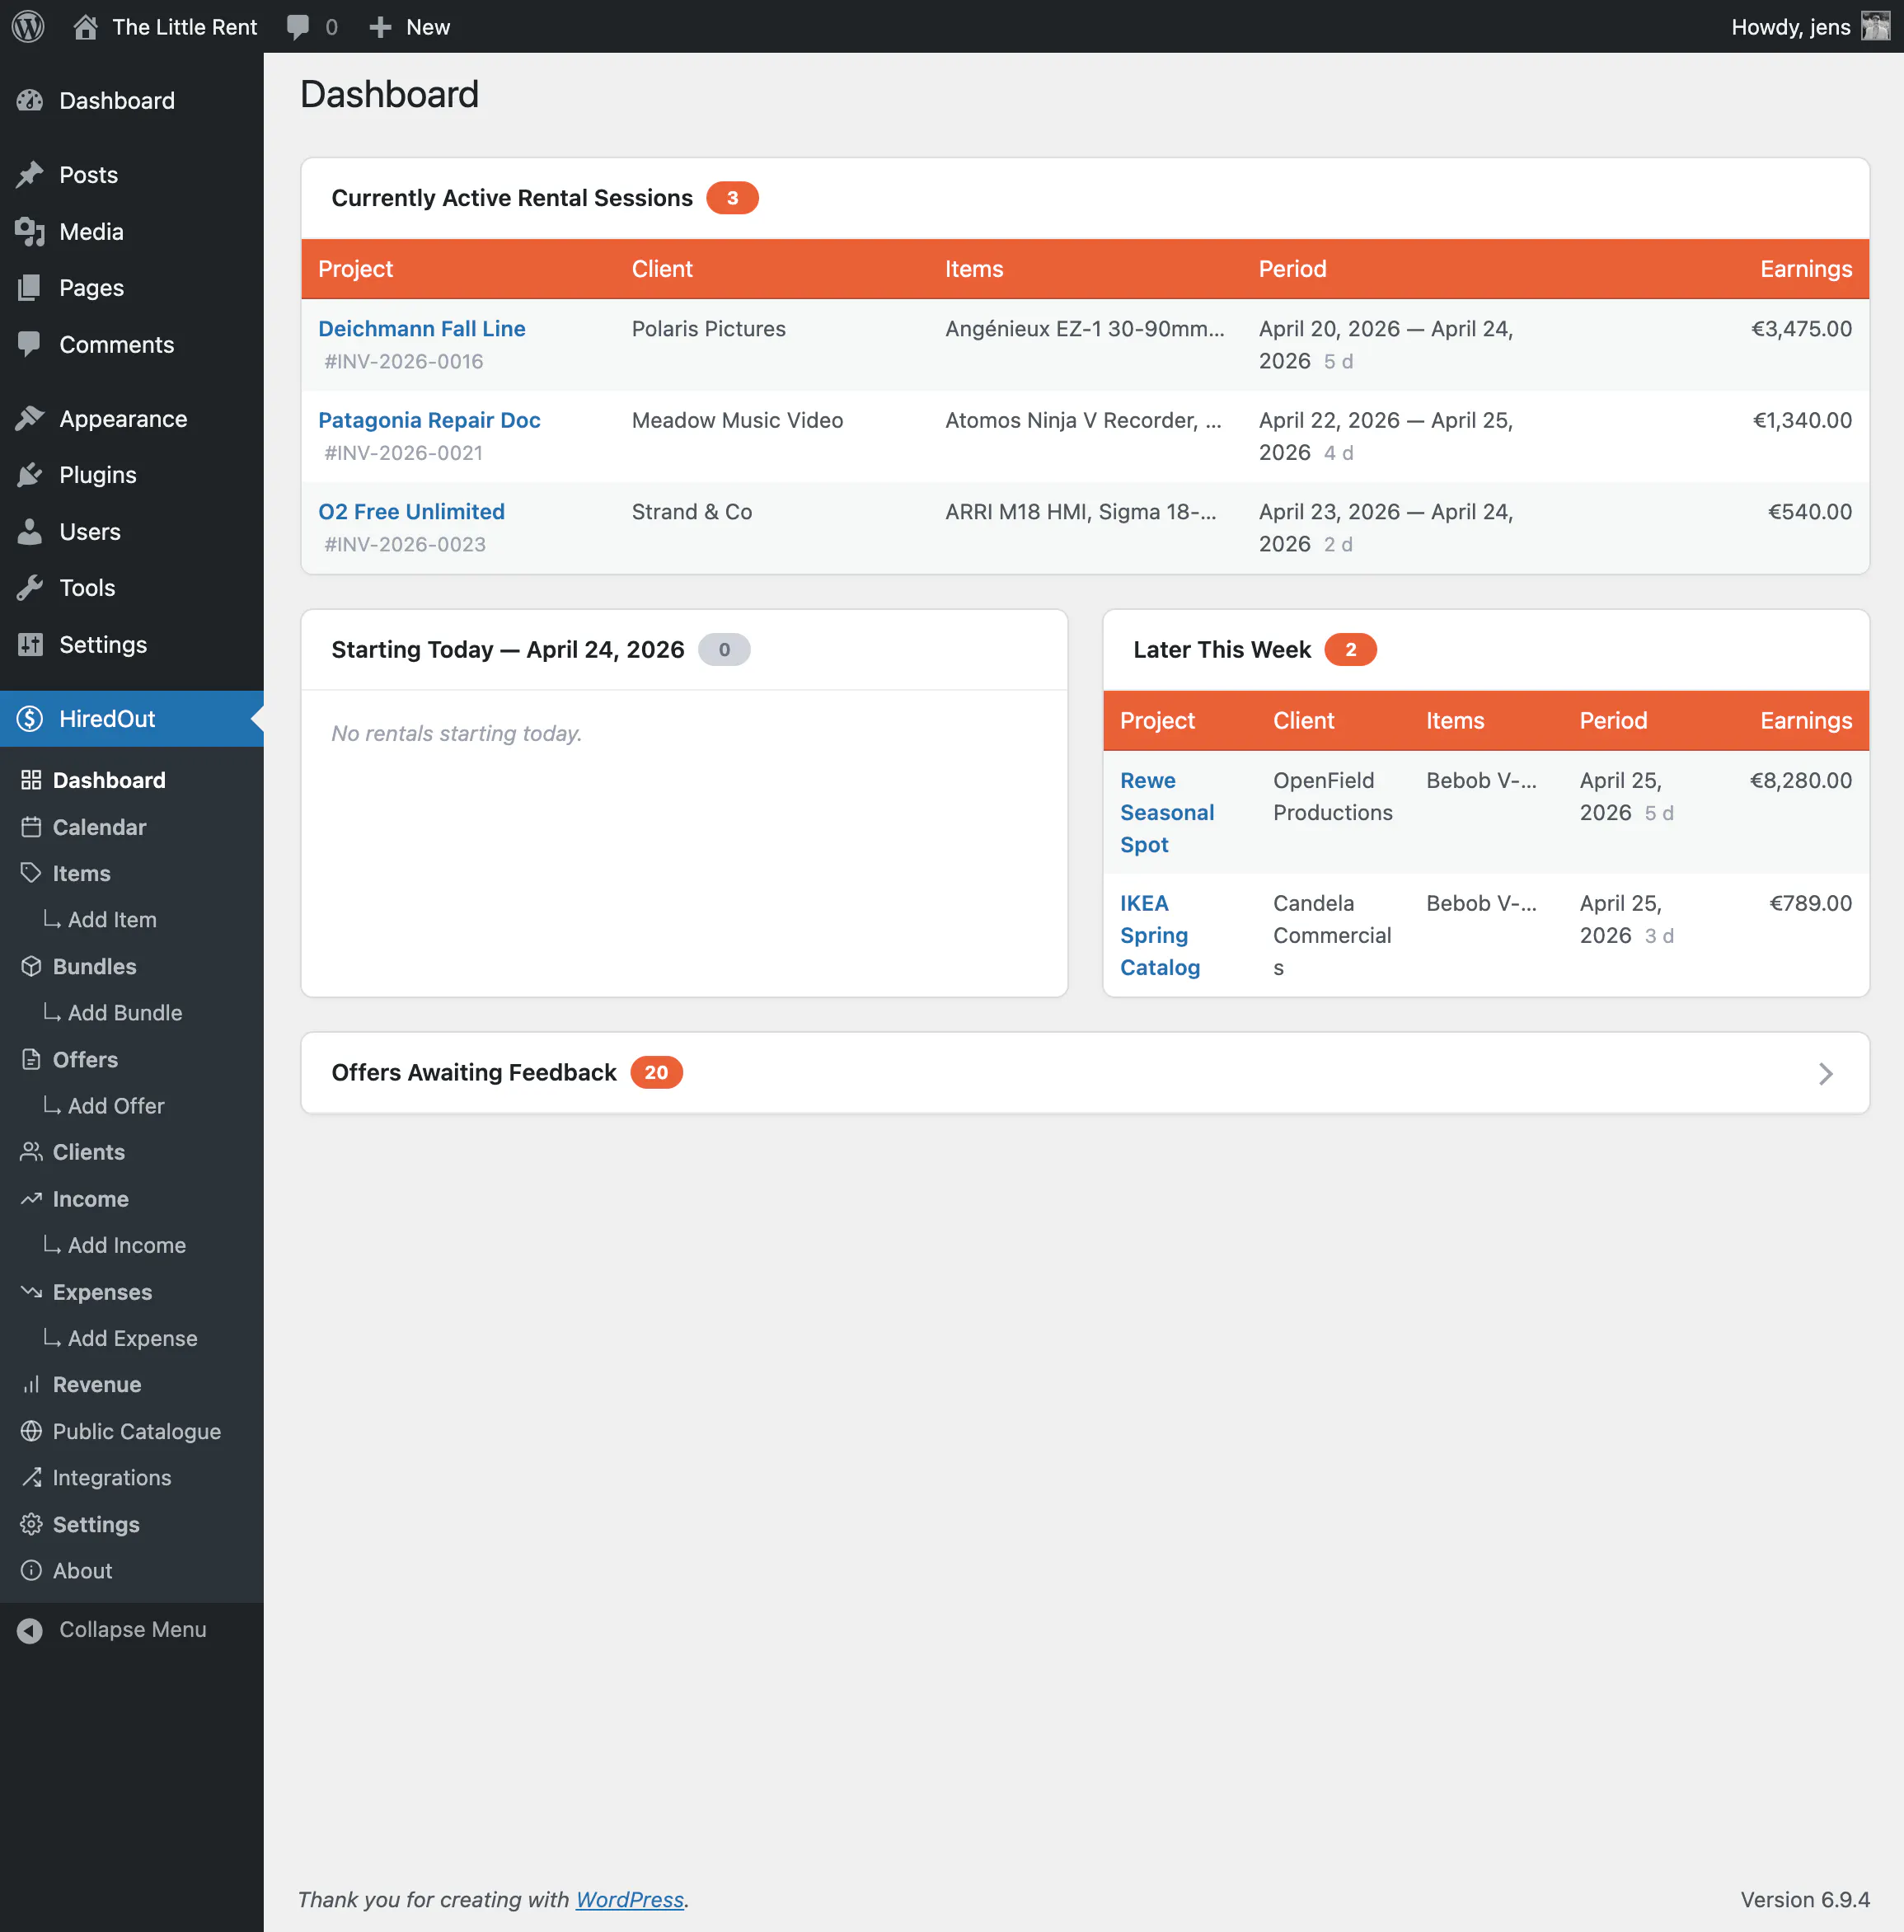
Task: Select Add Offer submenu entry
Action: [x=116, y=1106]
